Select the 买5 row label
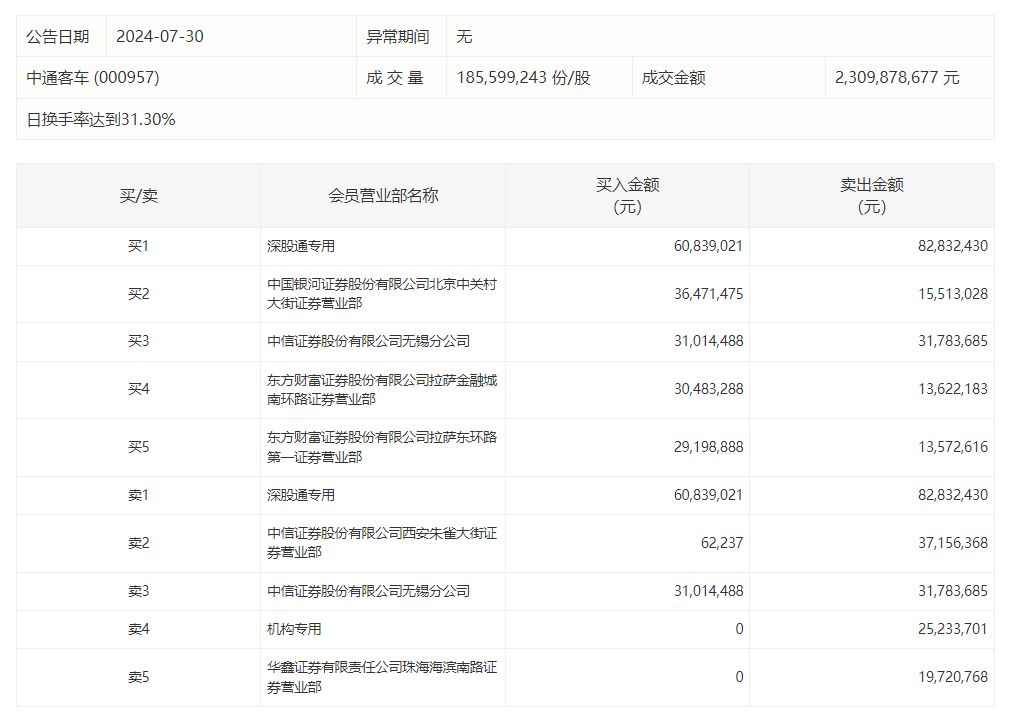This screenshot has height=724, width=1016. coord(139,447)
